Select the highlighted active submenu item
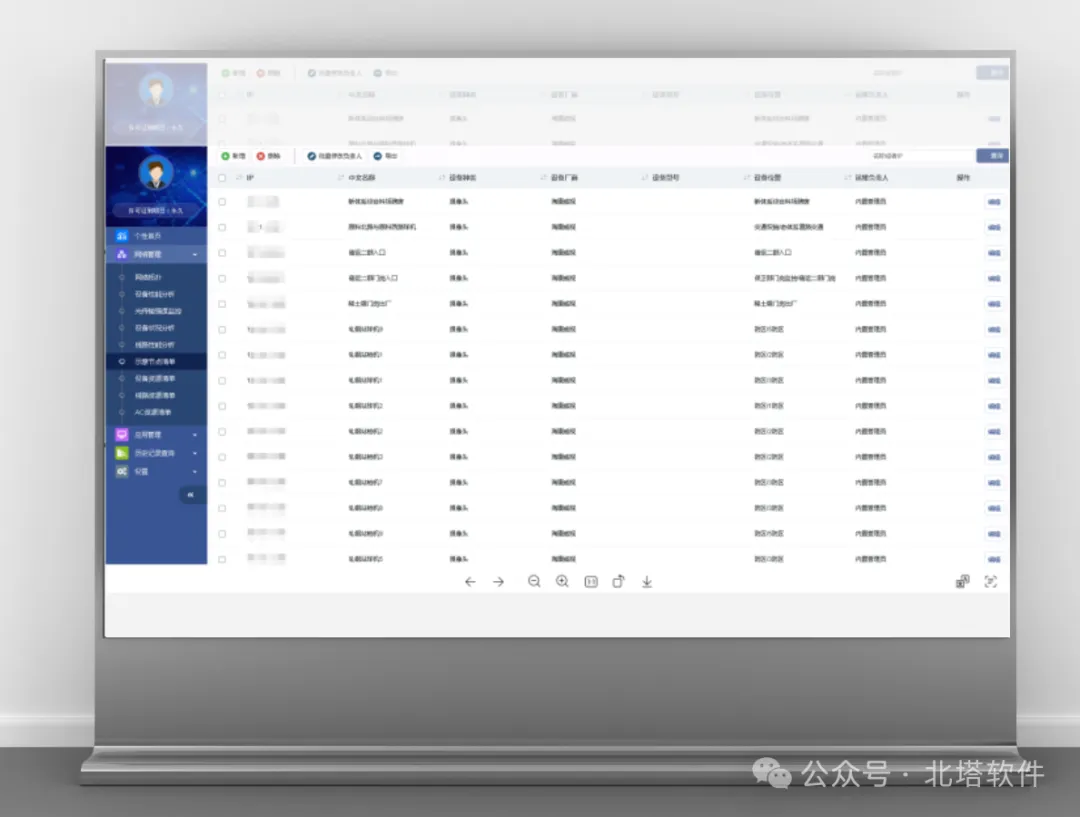The width and height of the screenshot is (1080, 817). pyautogui.click(x=156, y=362)
